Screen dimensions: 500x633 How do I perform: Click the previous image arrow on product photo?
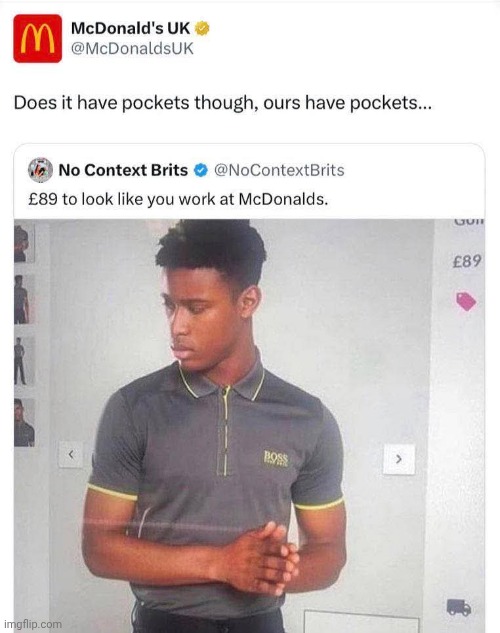pos(71,455)
